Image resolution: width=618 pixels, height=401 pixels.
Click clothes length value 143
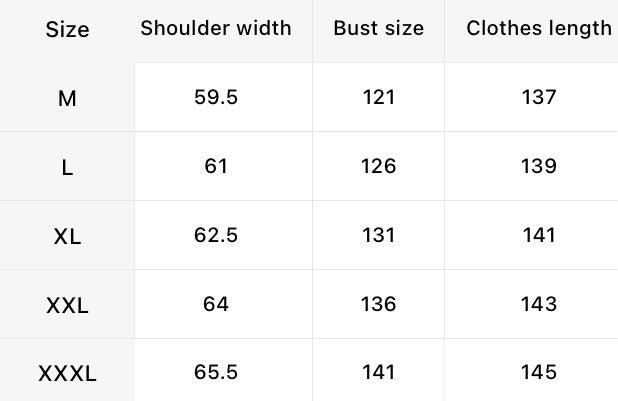pyautogui.click(x=539, y=304)
